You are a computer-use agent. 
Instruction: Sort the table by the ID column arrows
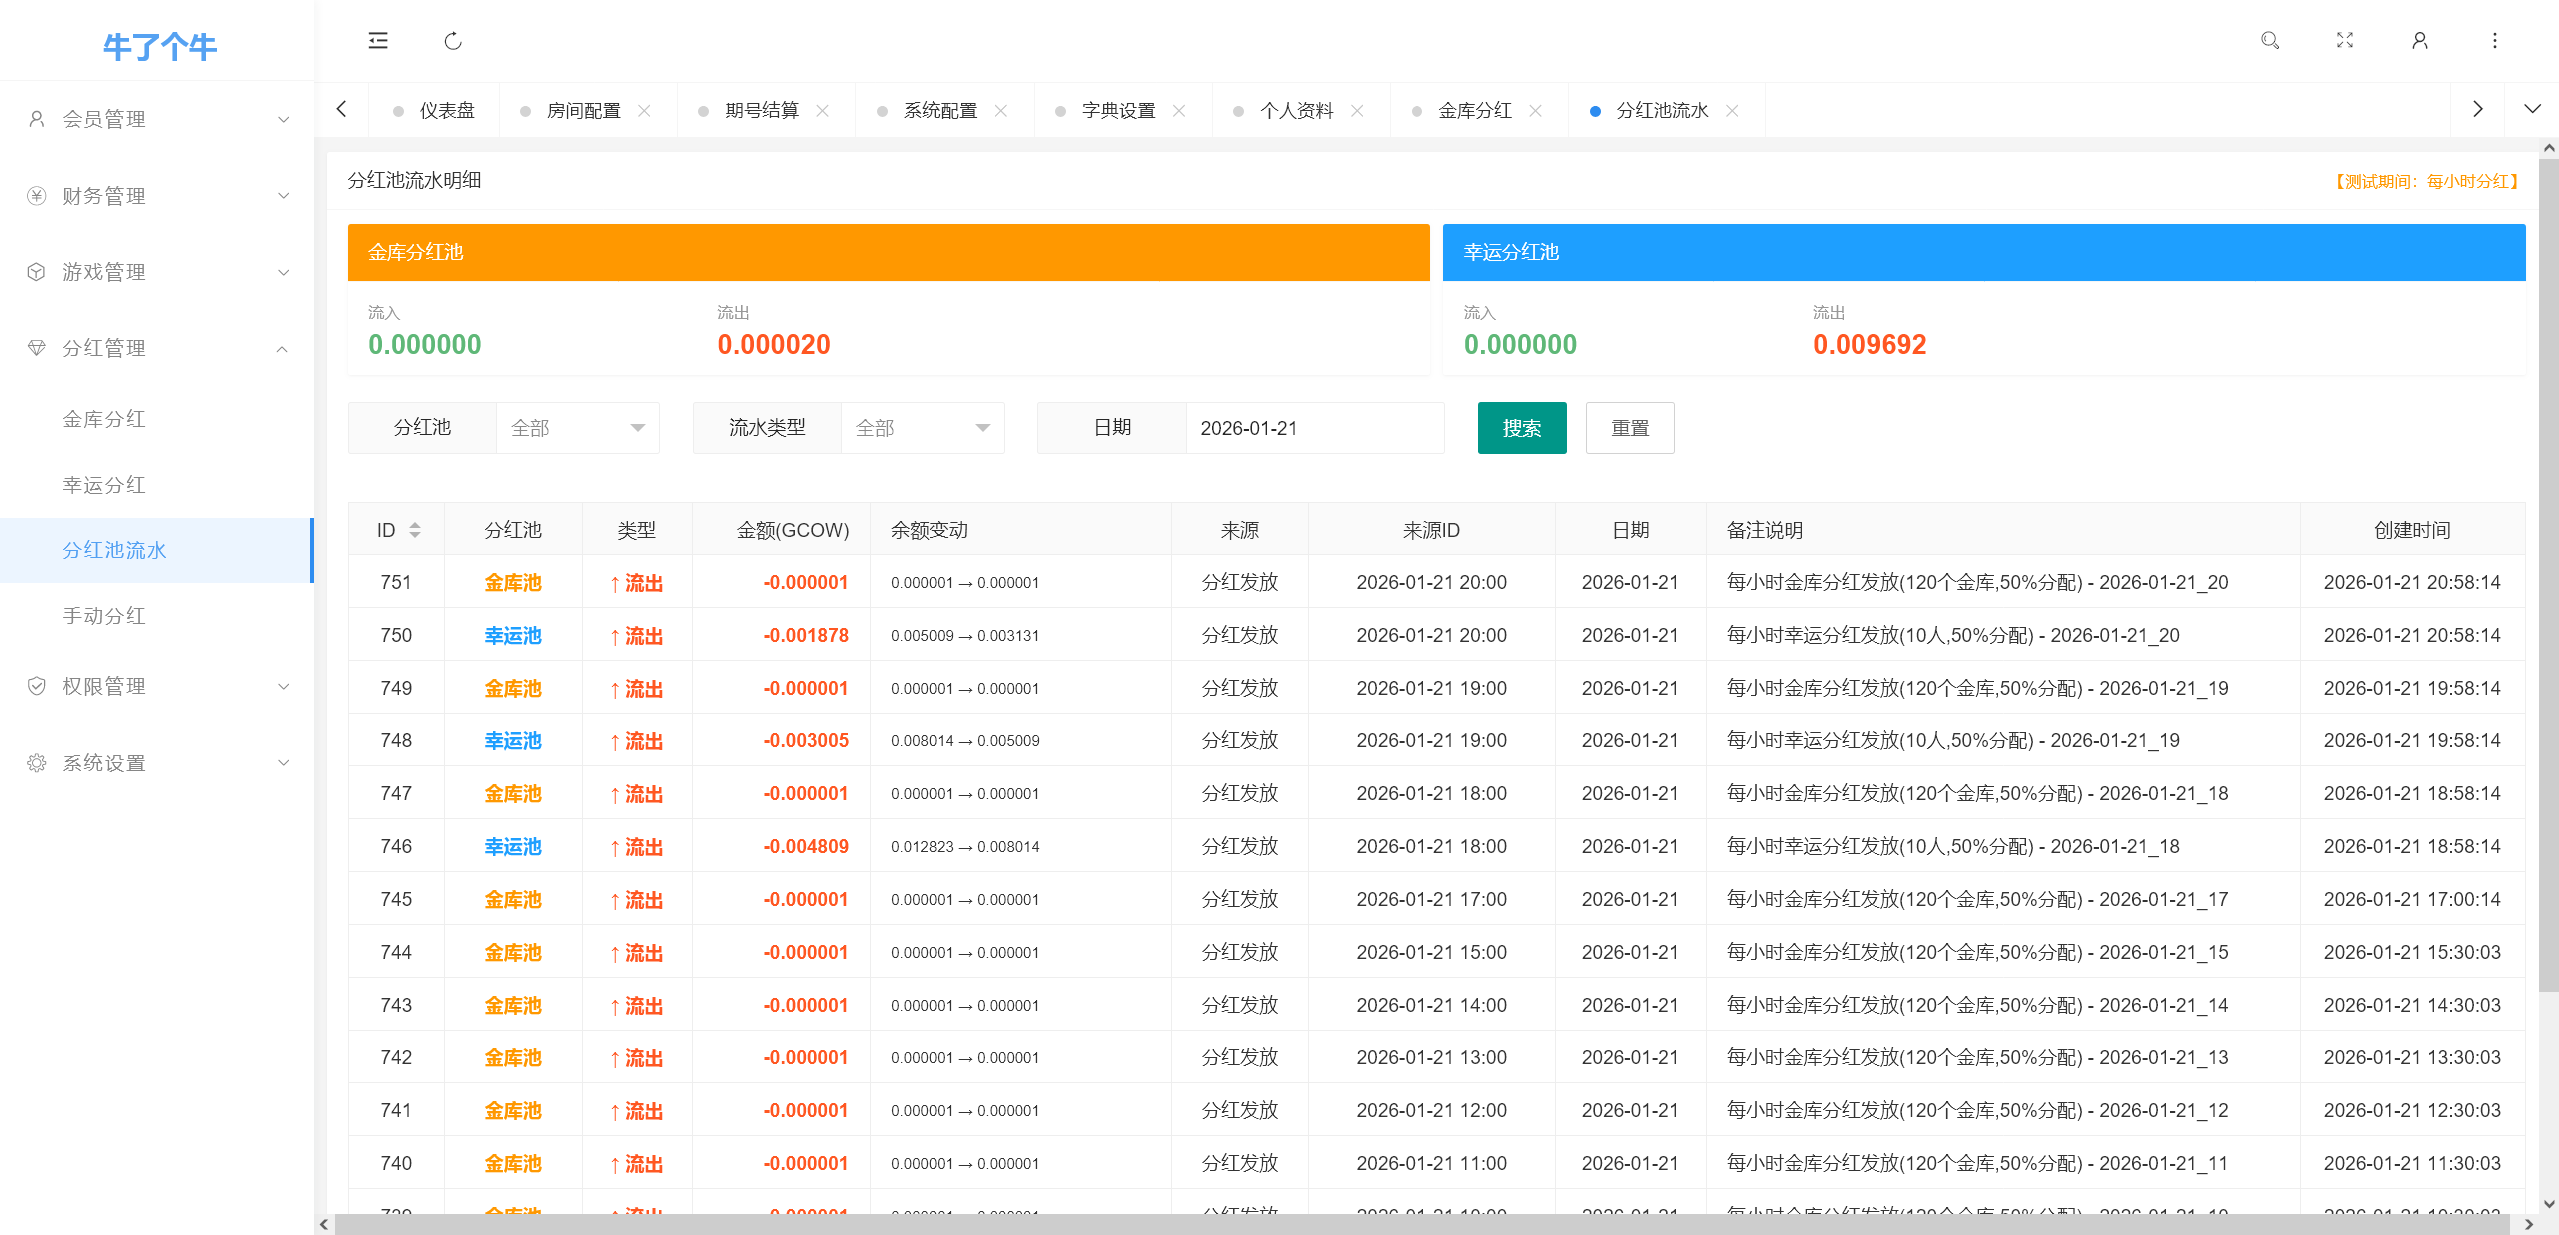click(x=415, y=530)
